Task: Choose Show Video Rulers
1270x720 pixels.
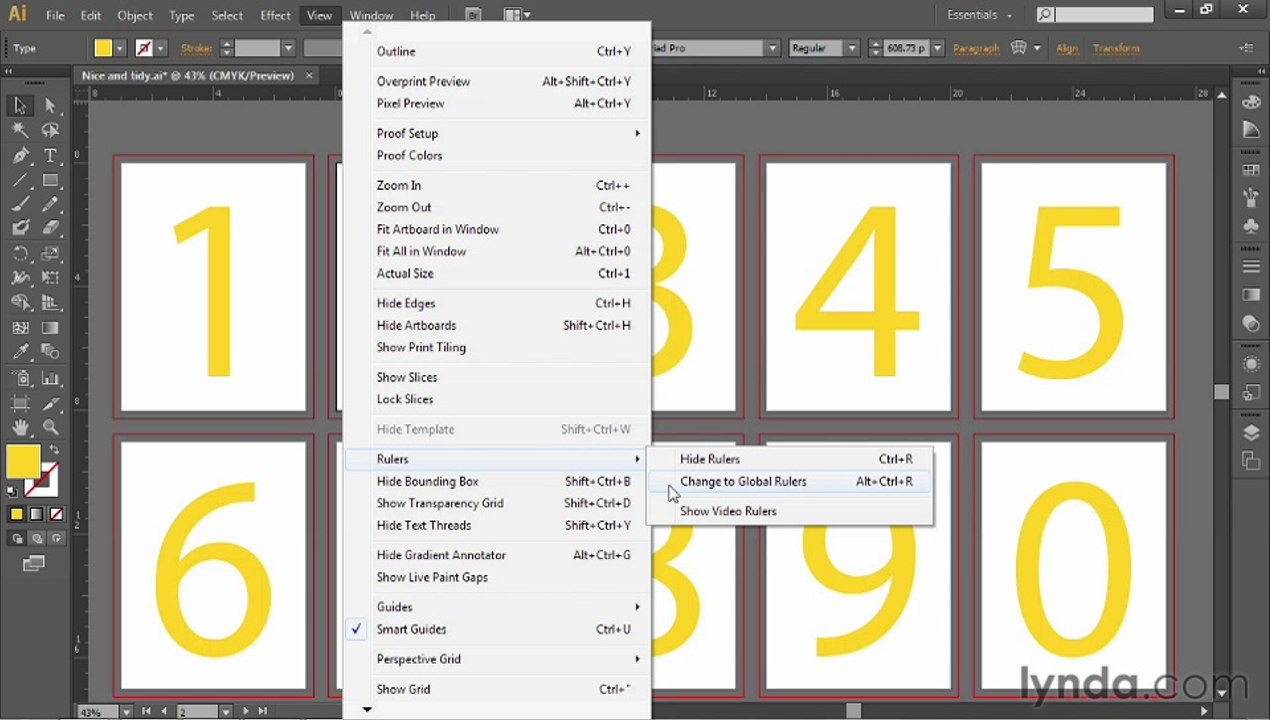Action: [790, 511]
